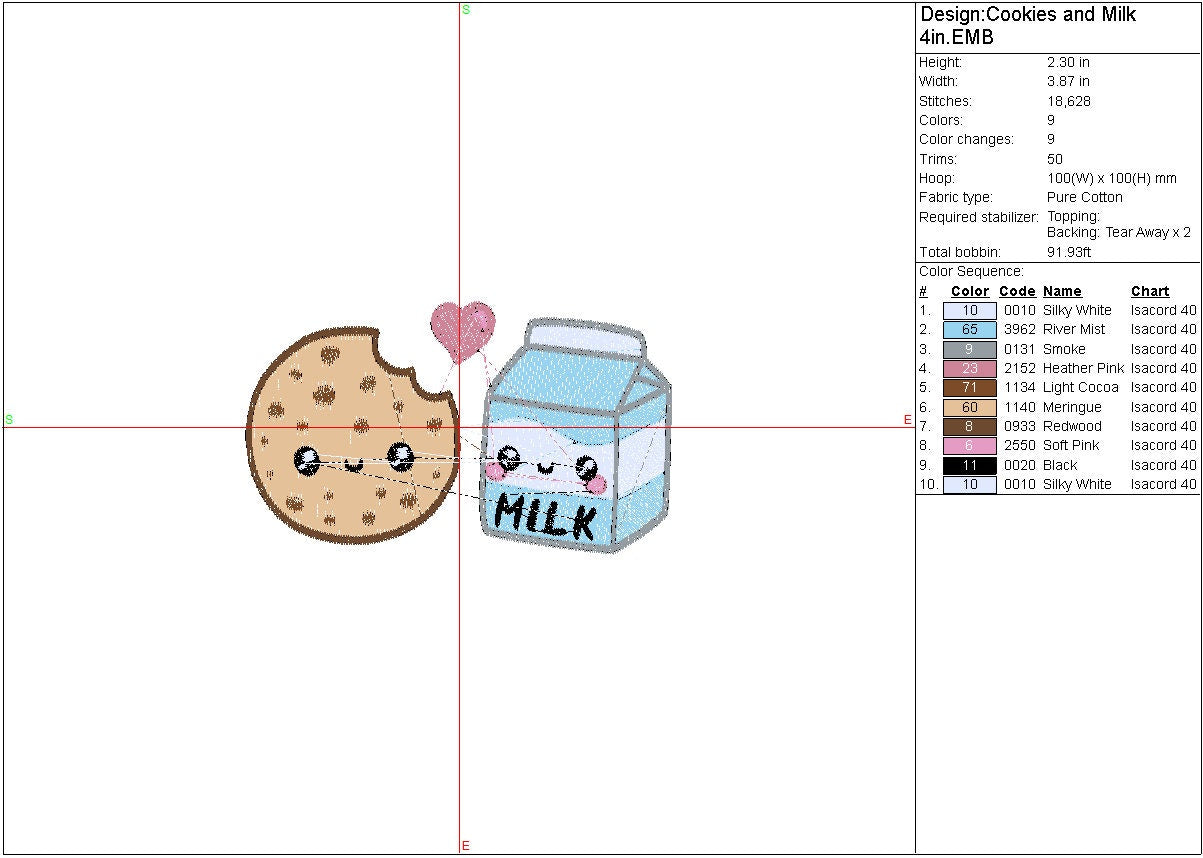Click the underlined Code column header
The width and height of the screenshot is (1203, 858).
coord(1017,291)
